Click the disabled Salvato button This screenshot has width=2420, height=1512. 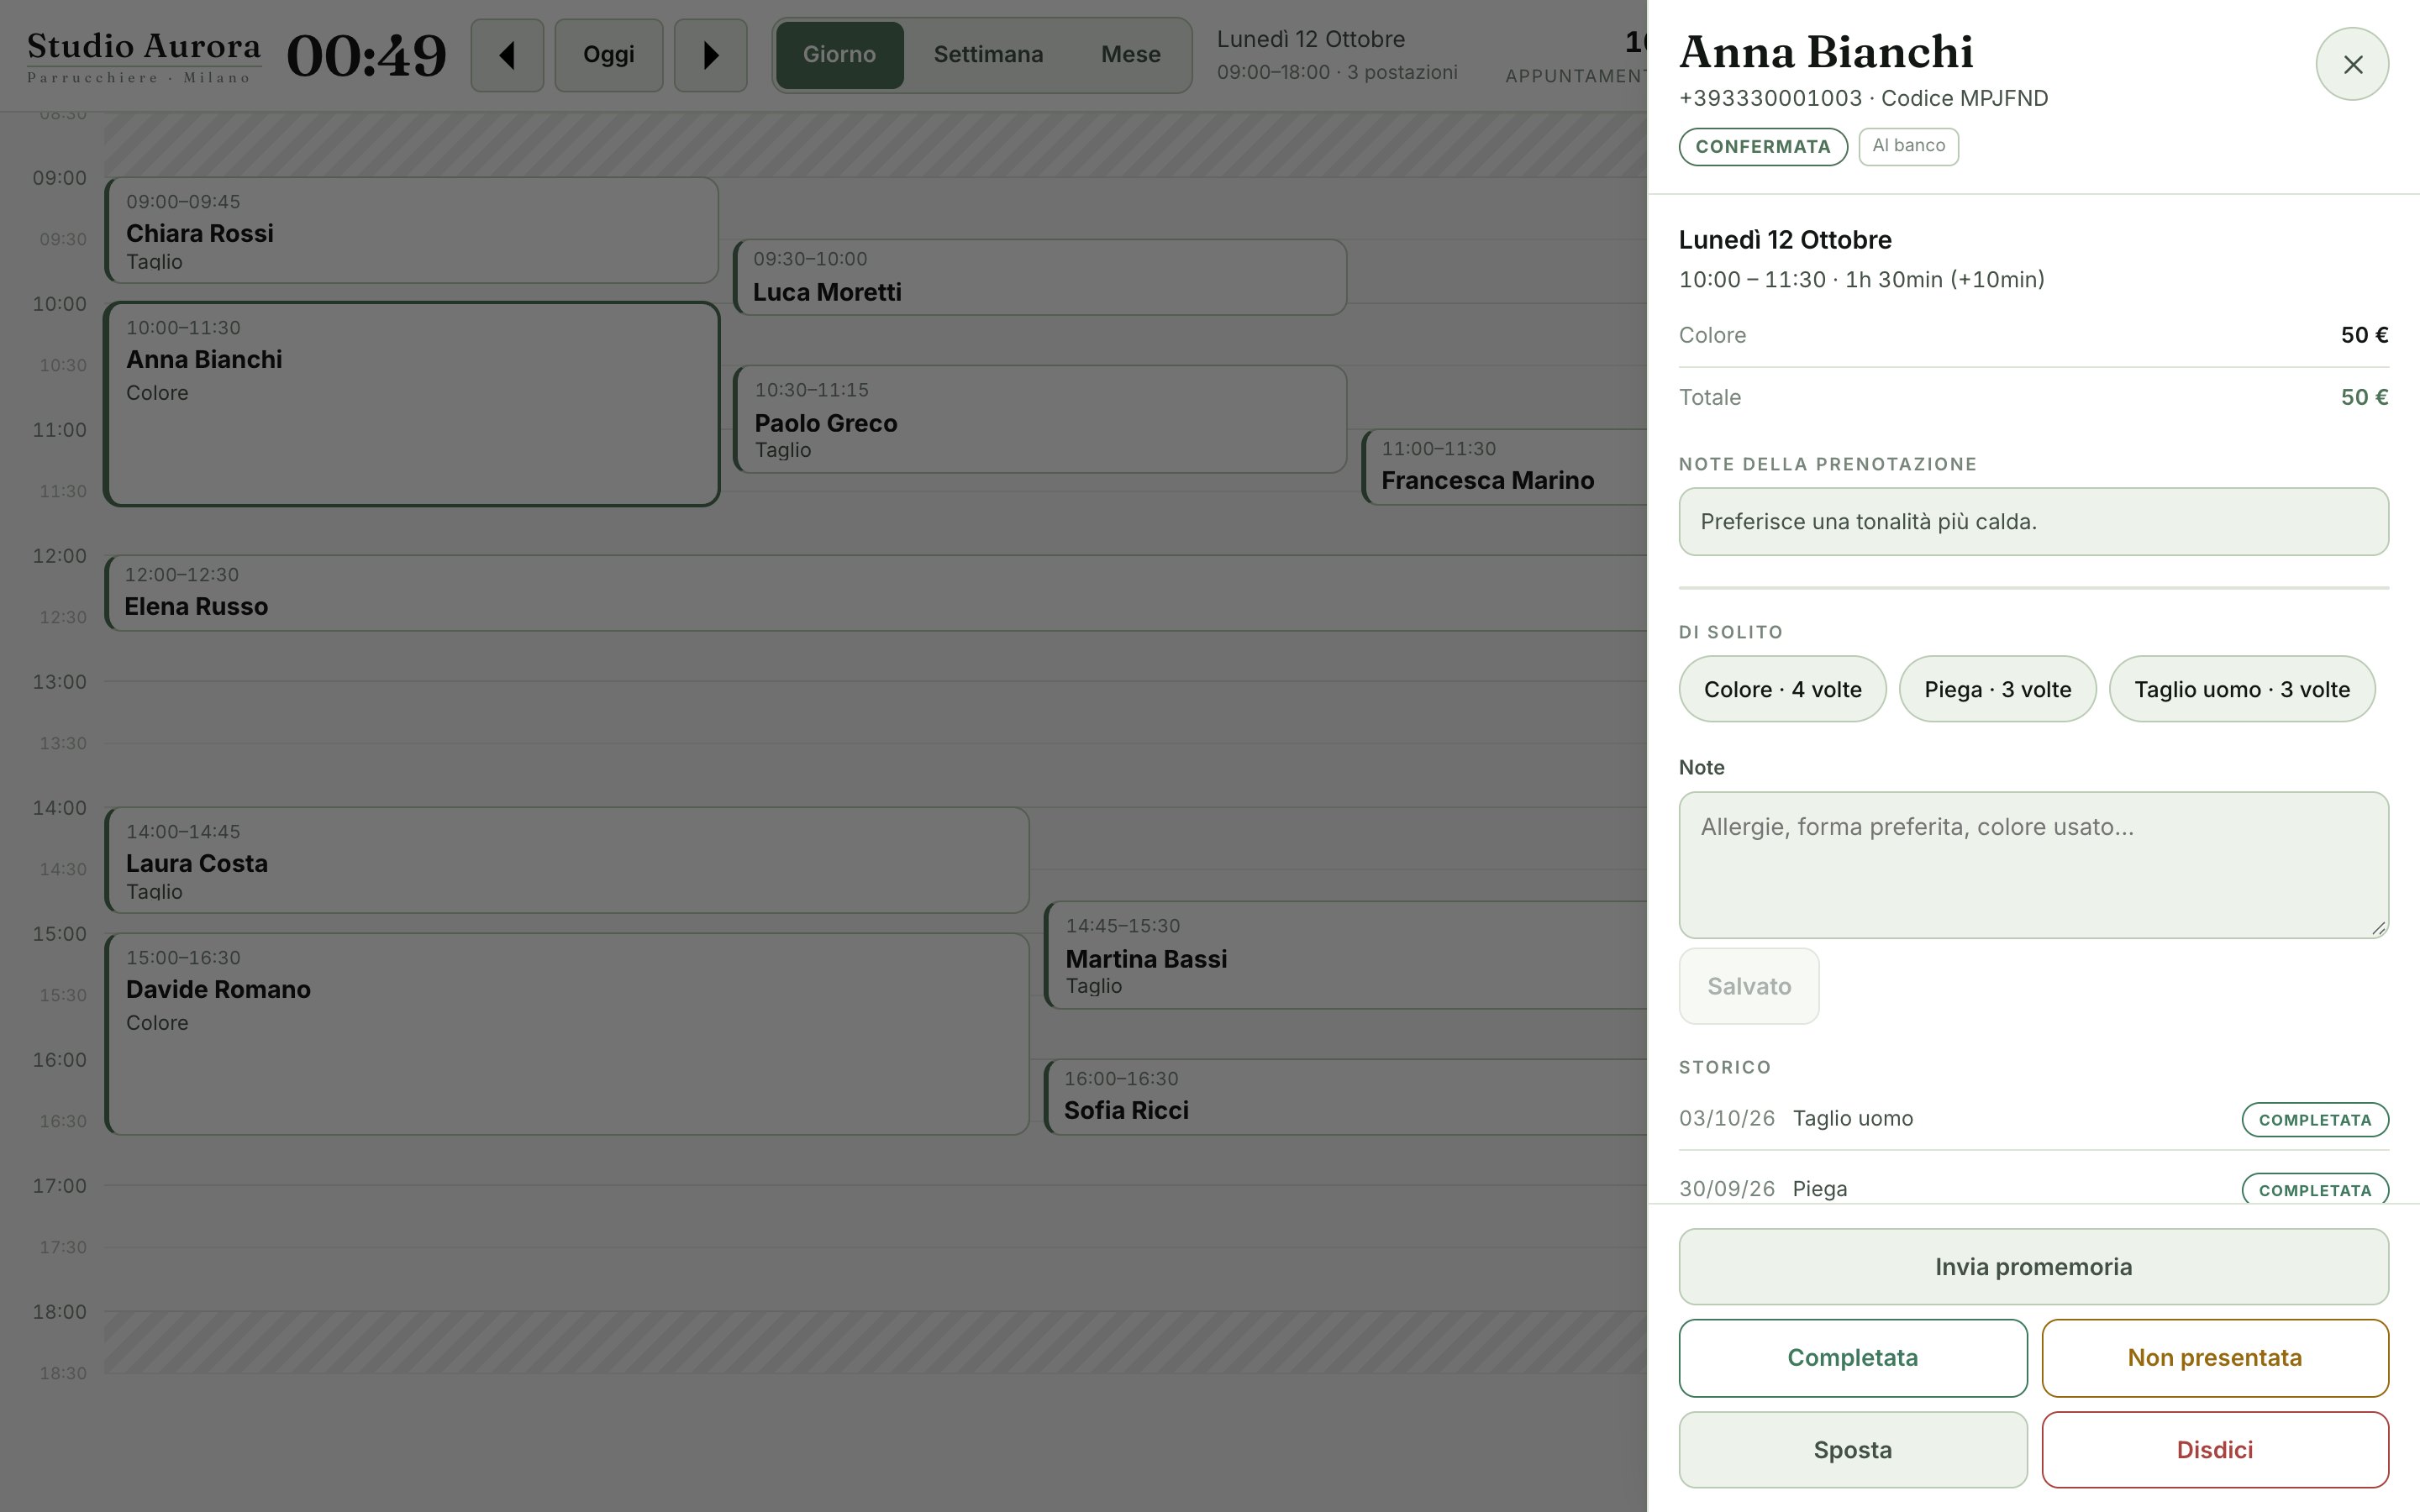(x=1749, y=986)
